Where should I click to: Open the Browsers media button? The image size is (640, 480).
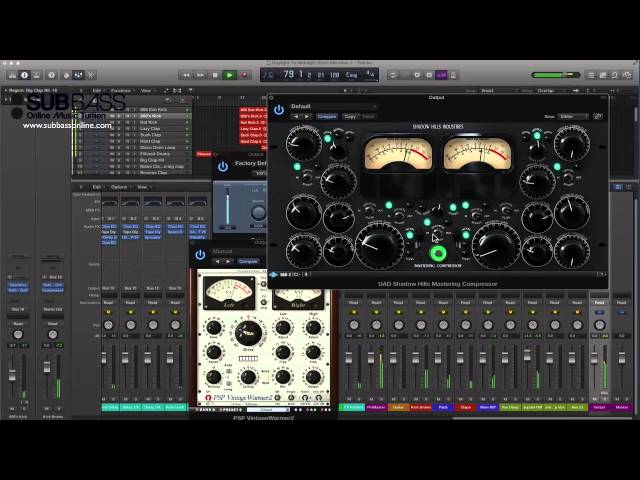coord(627,75)
